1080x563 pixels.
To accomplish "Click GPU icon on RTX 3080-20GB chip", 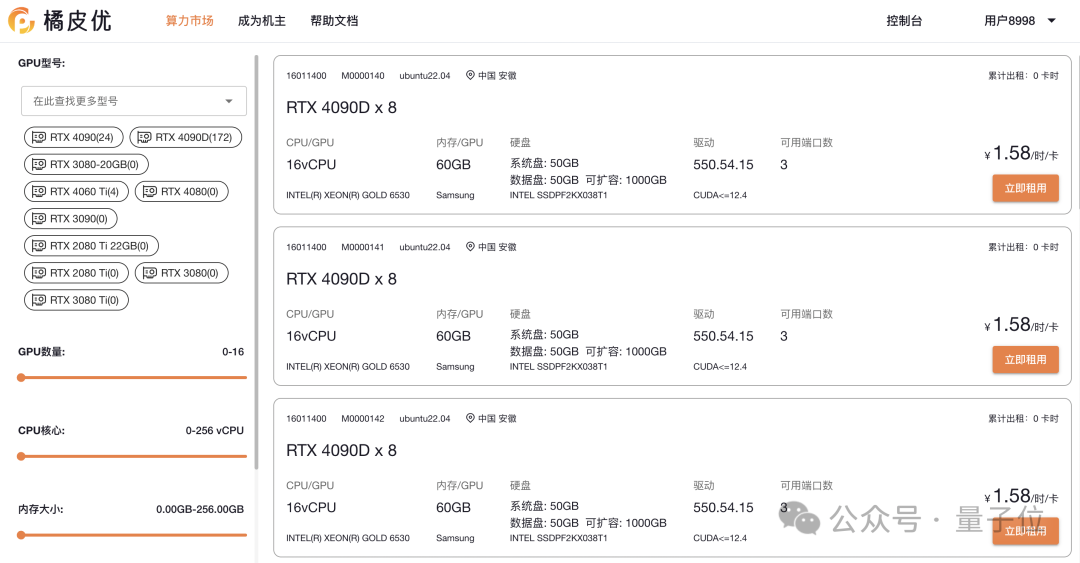I will click(x=39, y=164).
